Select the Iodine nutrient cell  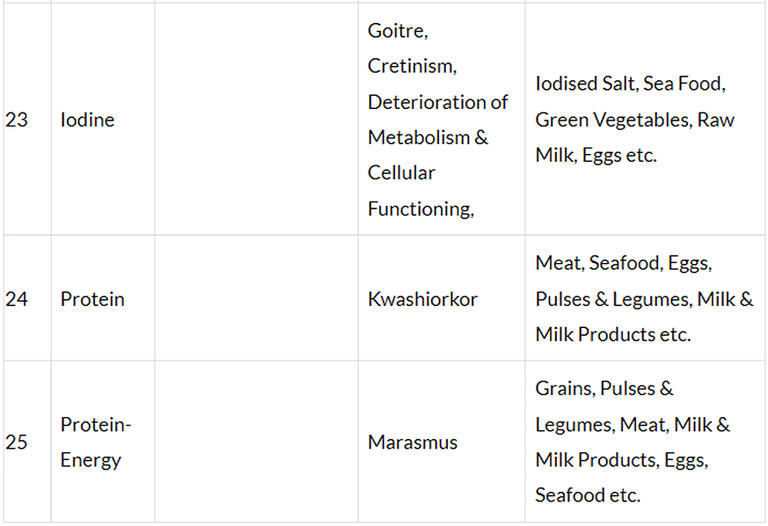[87, 120]
